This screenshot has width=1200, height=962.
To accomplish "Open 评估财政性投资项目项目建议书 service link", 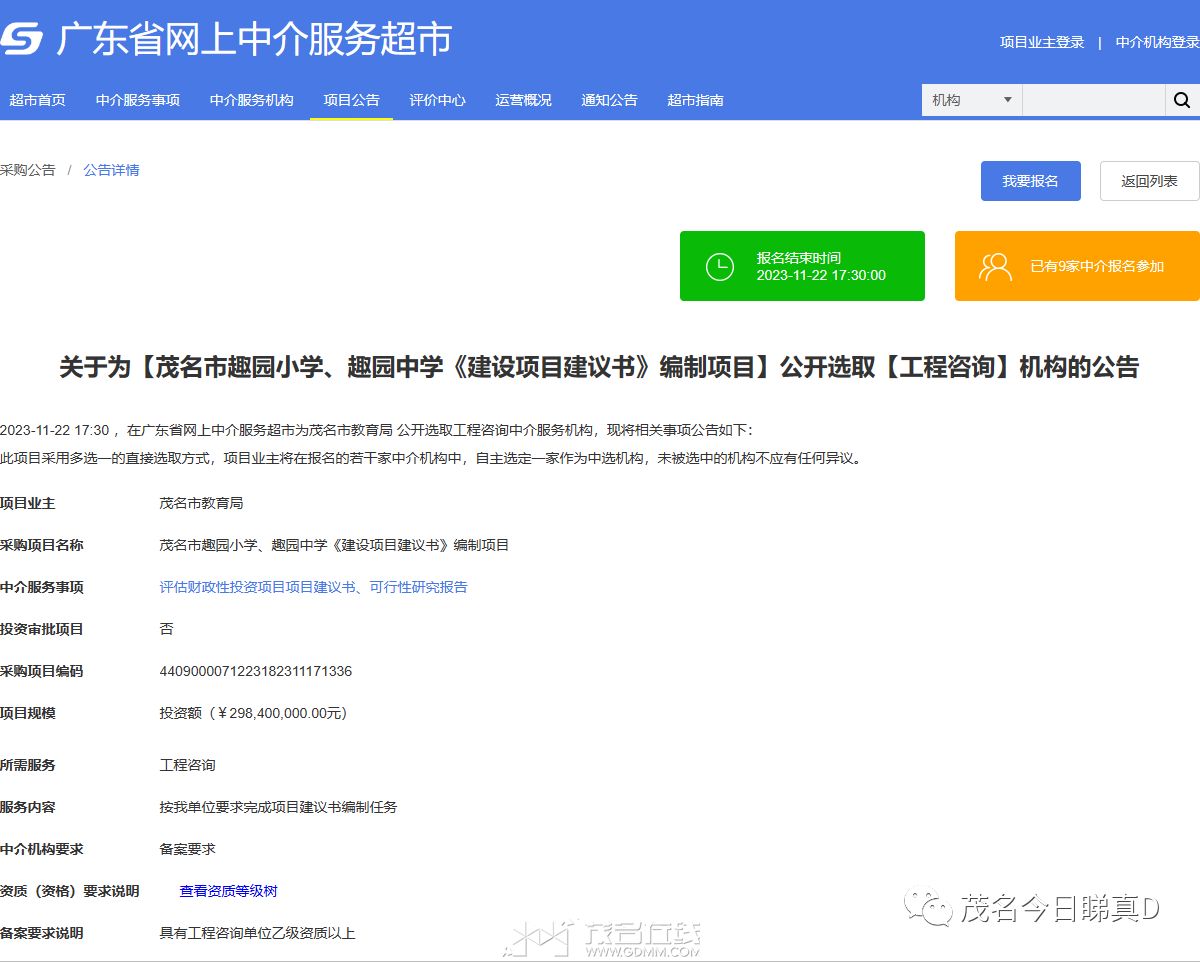I will [313, 587].
